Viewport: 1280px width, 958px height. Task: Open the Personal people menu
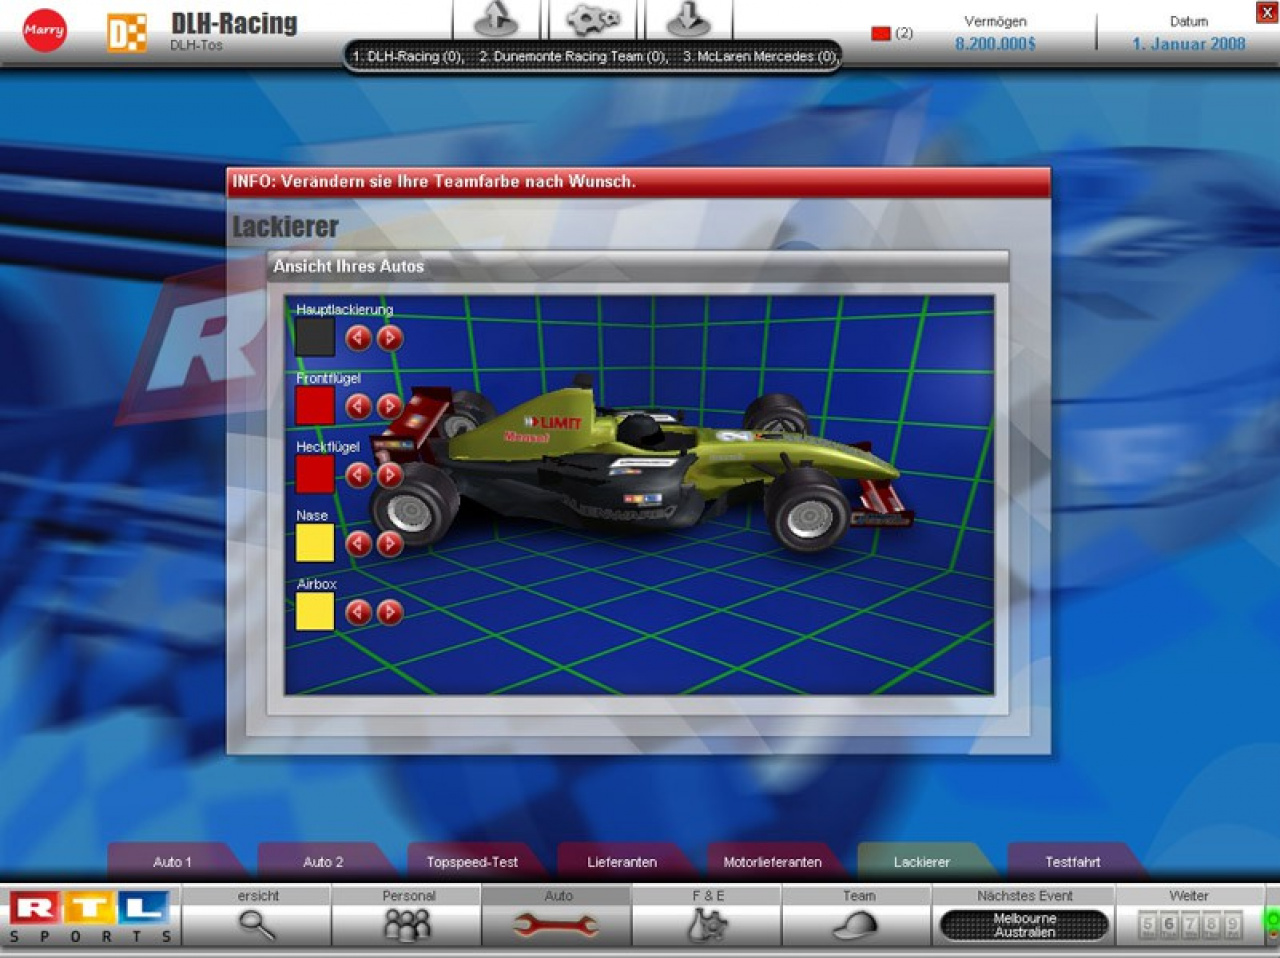point(407,916)
